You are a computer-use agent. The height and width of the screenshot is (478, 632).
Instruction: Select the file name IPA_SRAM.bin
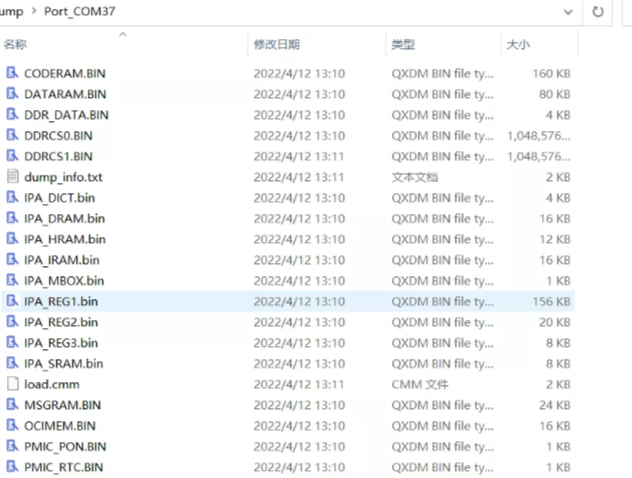(x=64, y=364)
